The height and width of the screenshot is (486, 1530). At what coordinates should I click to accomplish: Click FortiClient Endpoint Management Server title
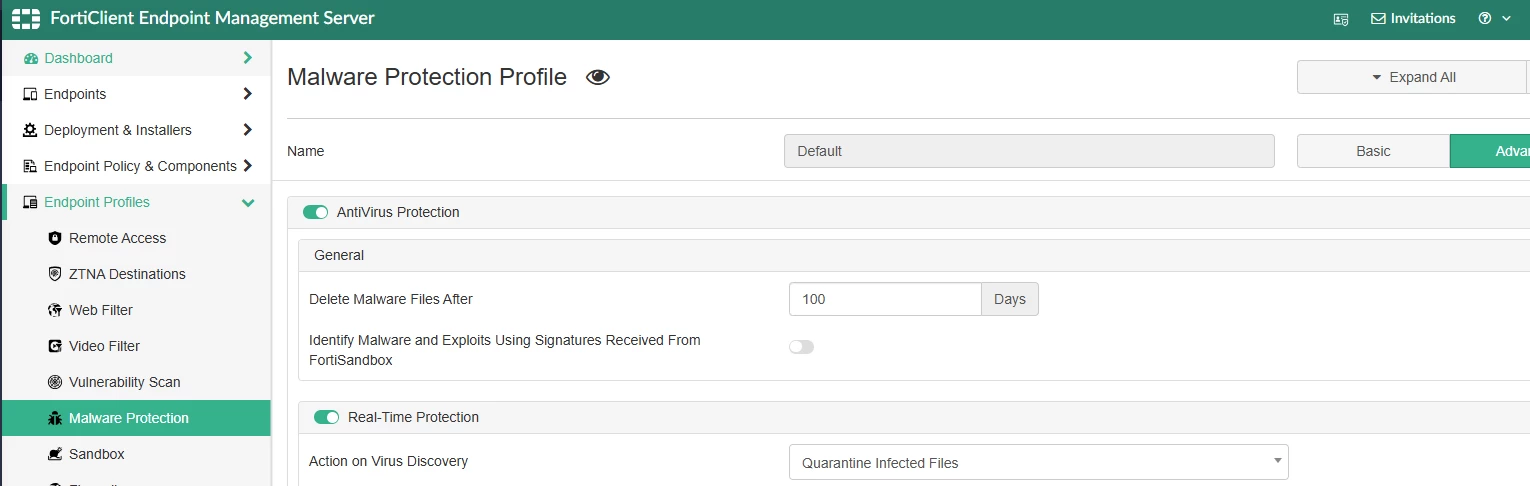[212, 18]
